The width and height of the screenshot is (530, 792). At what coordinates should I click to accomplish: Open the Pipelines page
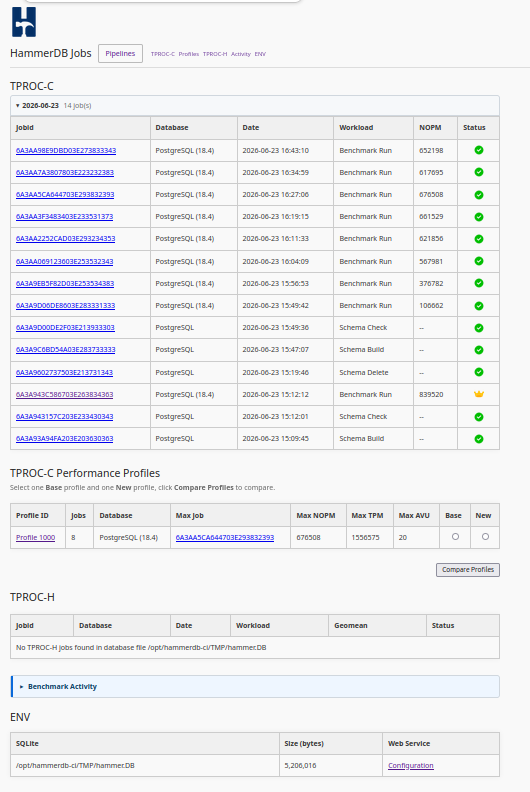click(x=120, y=54)
